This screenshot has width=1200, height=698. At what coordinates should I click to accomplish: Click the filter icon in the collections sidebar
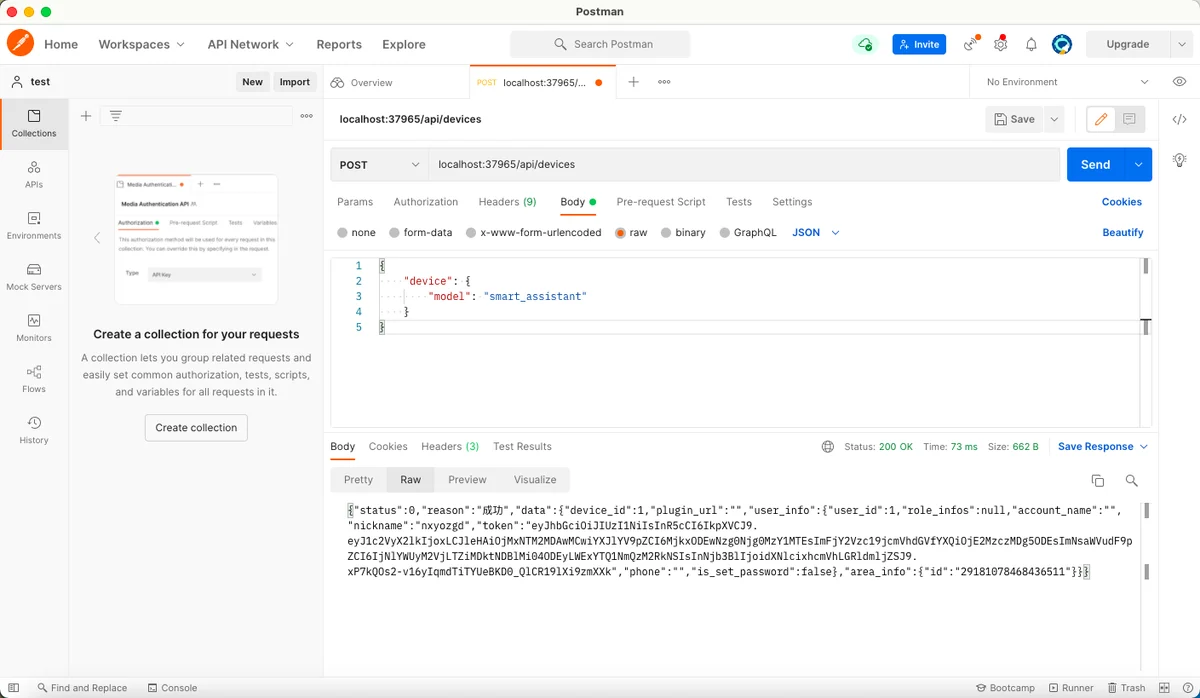click(x=116, y=116)
